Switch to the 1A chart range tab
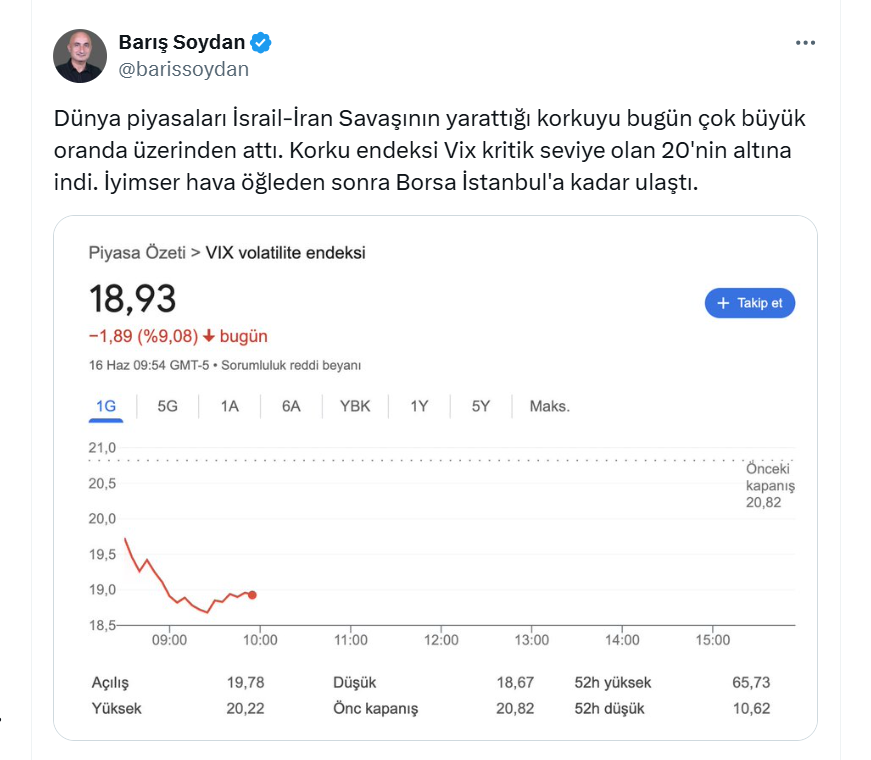Image resolution: width=871 pixels, height=760 pixels. [x=229, y=407]
